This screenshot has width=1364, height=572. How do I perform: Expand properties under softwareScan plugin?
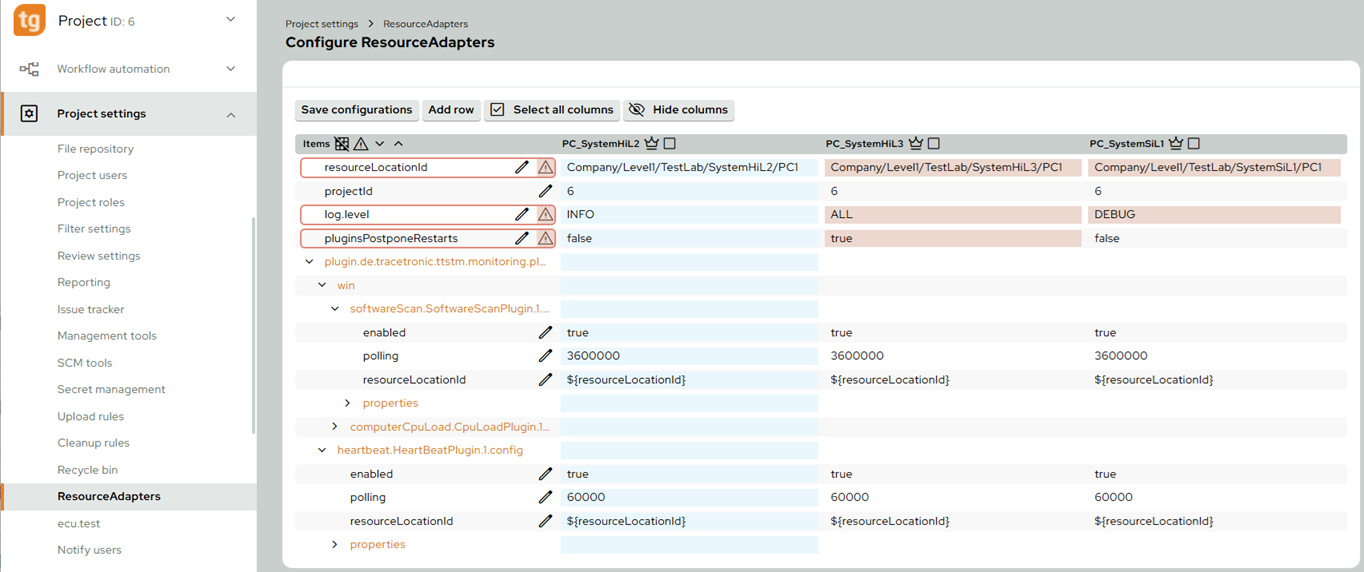coord(348,403)
